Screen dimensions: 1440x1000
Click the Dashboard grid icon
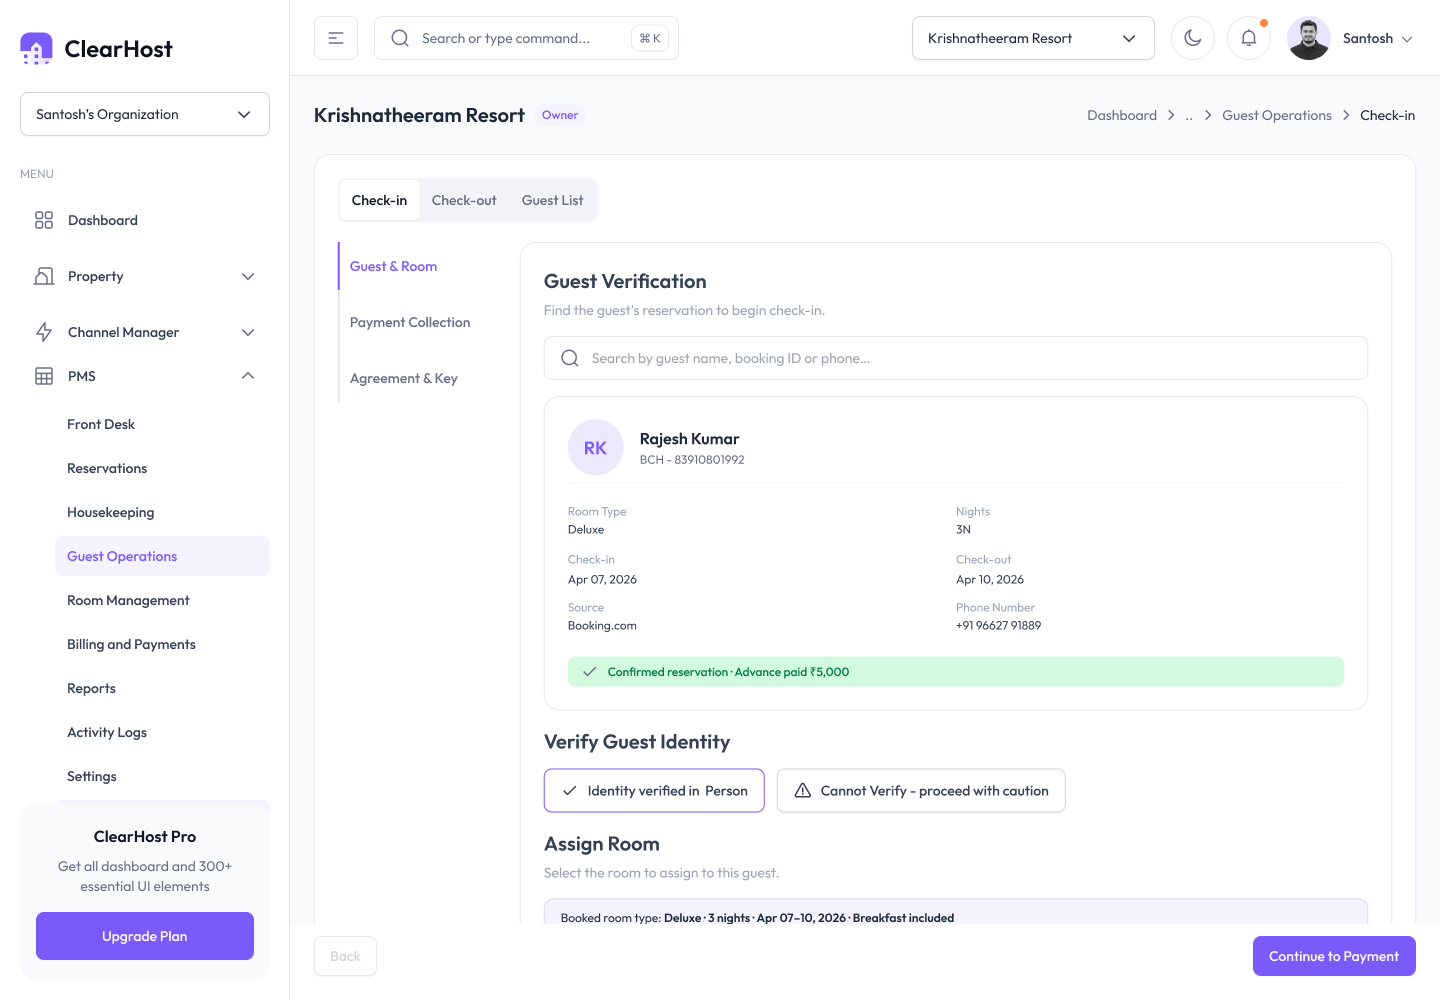pyautogui.click(x=44, y=220)
